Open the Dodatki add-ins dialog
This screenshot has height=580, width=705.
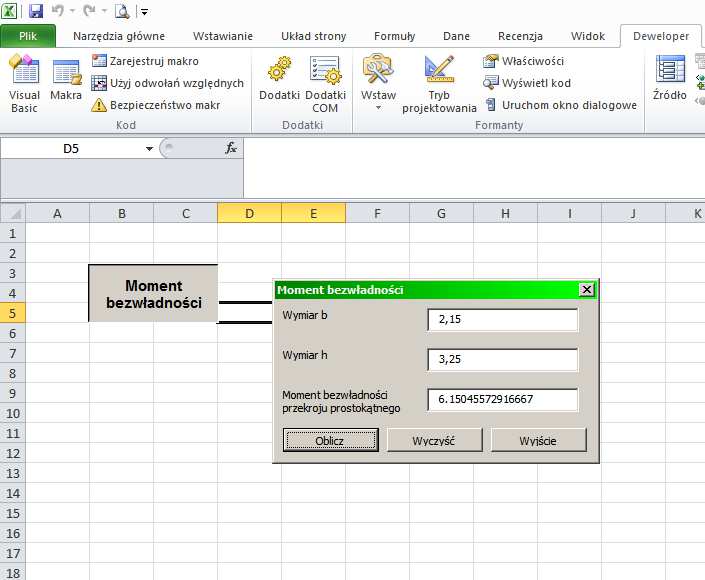click(x=279, y=79)
